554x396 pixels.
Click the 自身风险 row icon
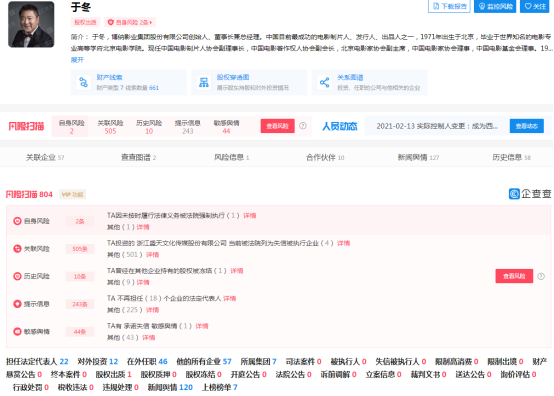point(17,221)
